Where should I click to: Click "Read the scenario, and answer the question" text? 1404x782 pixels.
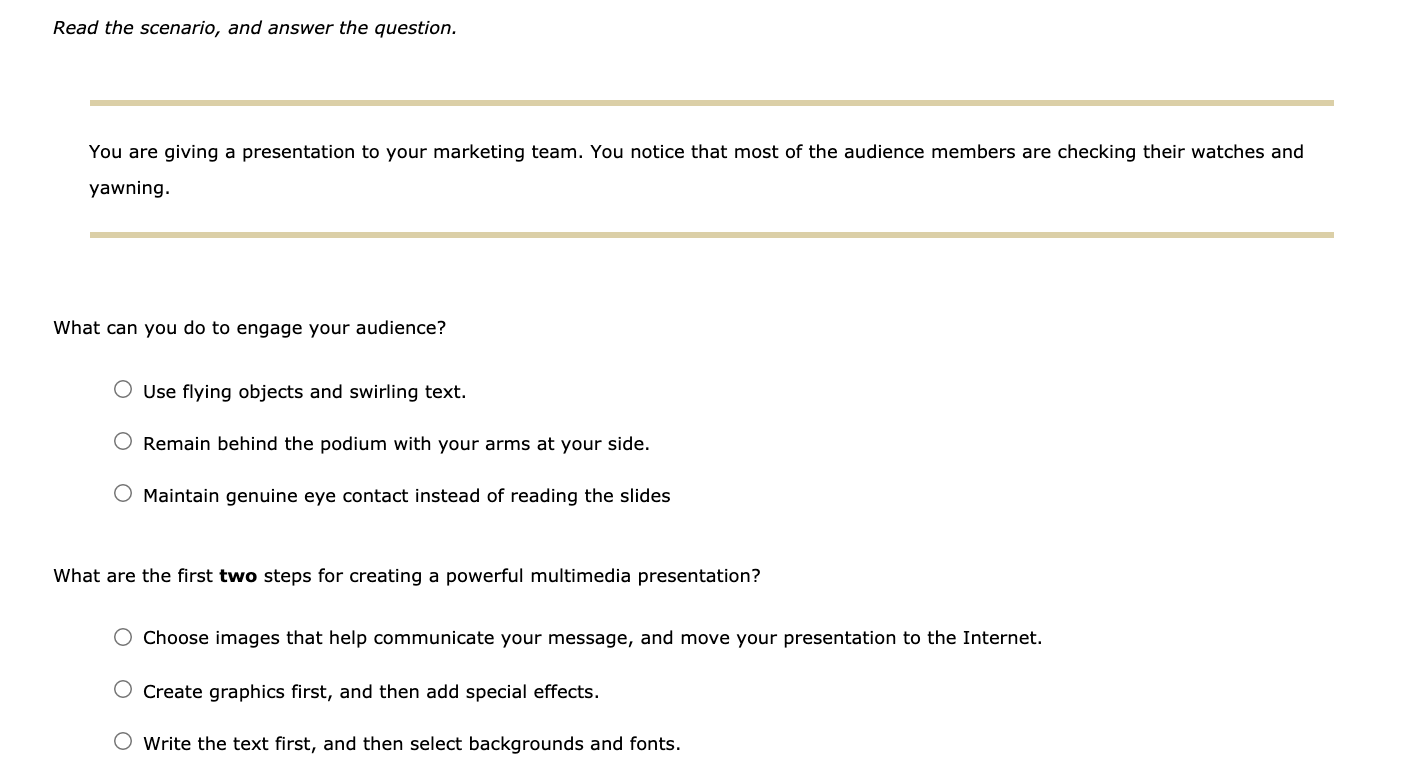[255, 27]
